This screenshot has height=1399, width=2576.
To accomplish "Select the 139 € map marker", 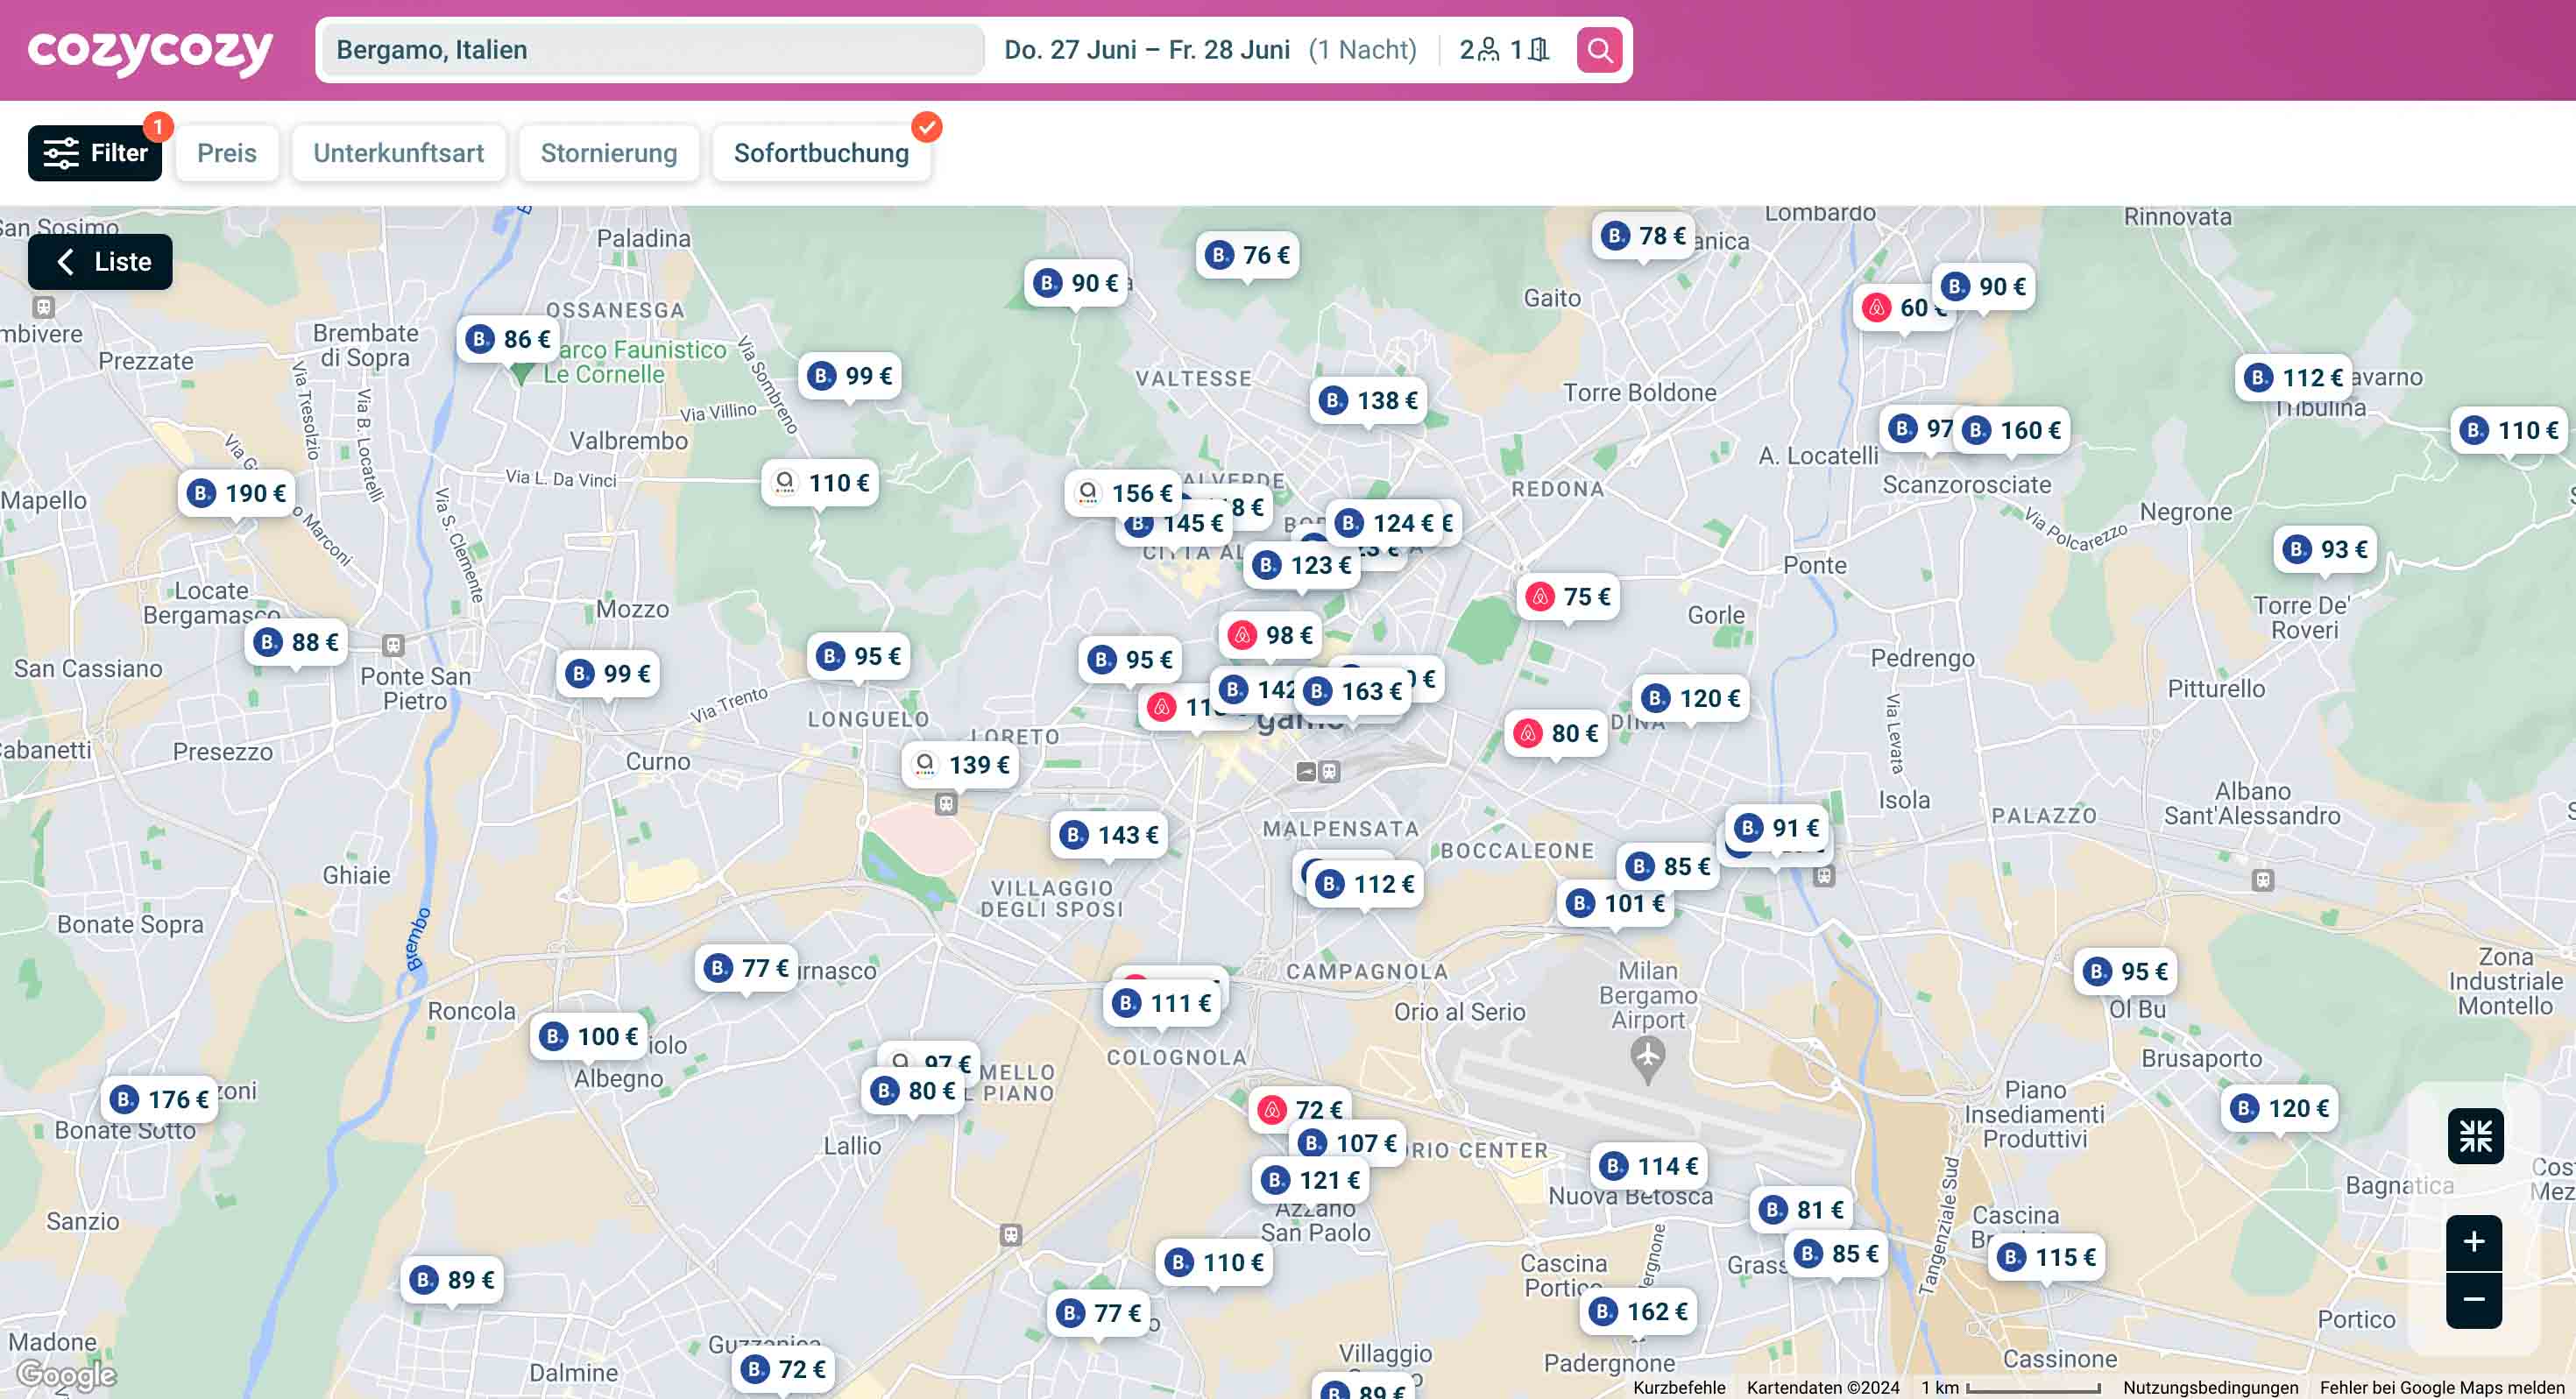I will (960, 765).
